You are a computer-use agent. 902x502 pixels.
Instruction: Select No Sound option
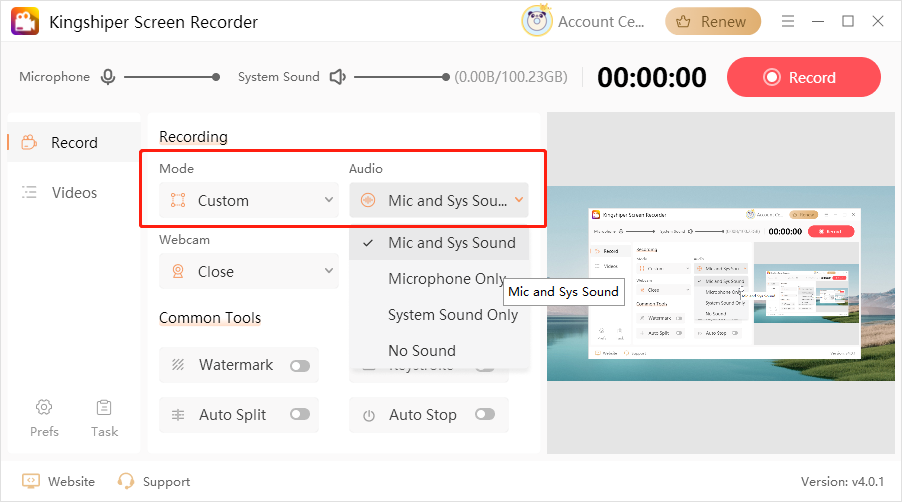pyautogui.click(x=439, y=350)
